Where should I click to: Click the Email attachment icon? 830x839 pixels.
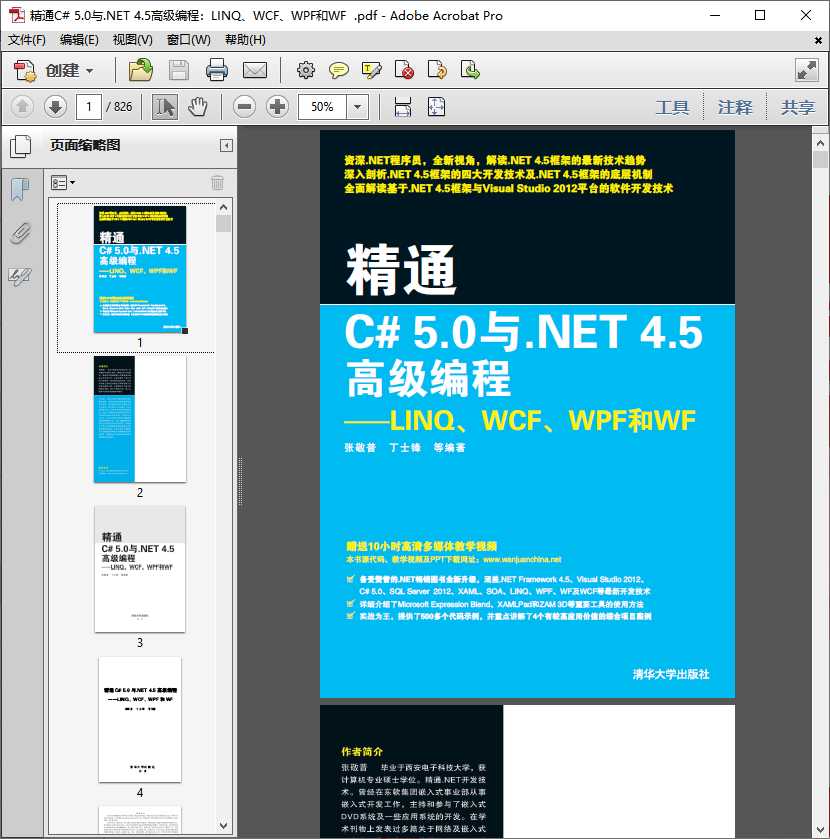pyautogui.click(x=254, y=71)
